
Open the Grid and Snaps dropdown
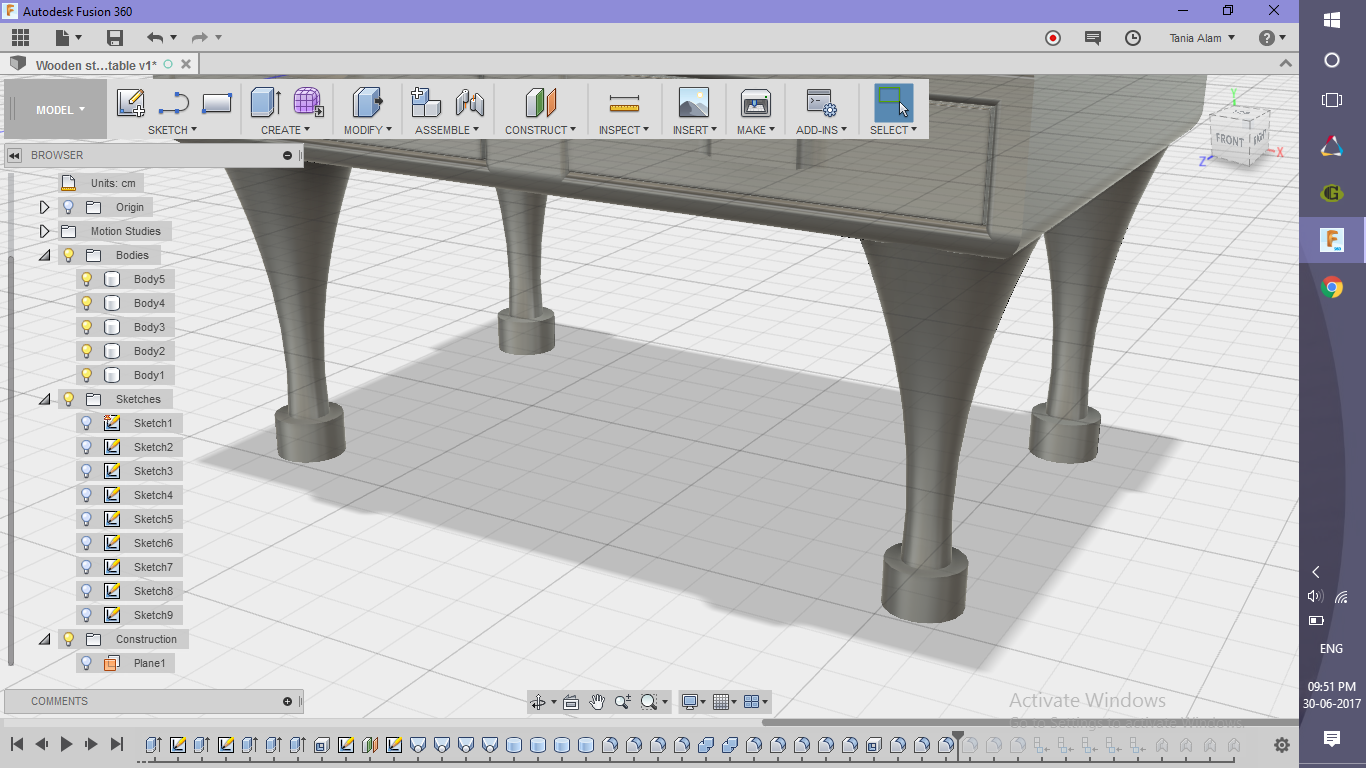tap(726, 702)
